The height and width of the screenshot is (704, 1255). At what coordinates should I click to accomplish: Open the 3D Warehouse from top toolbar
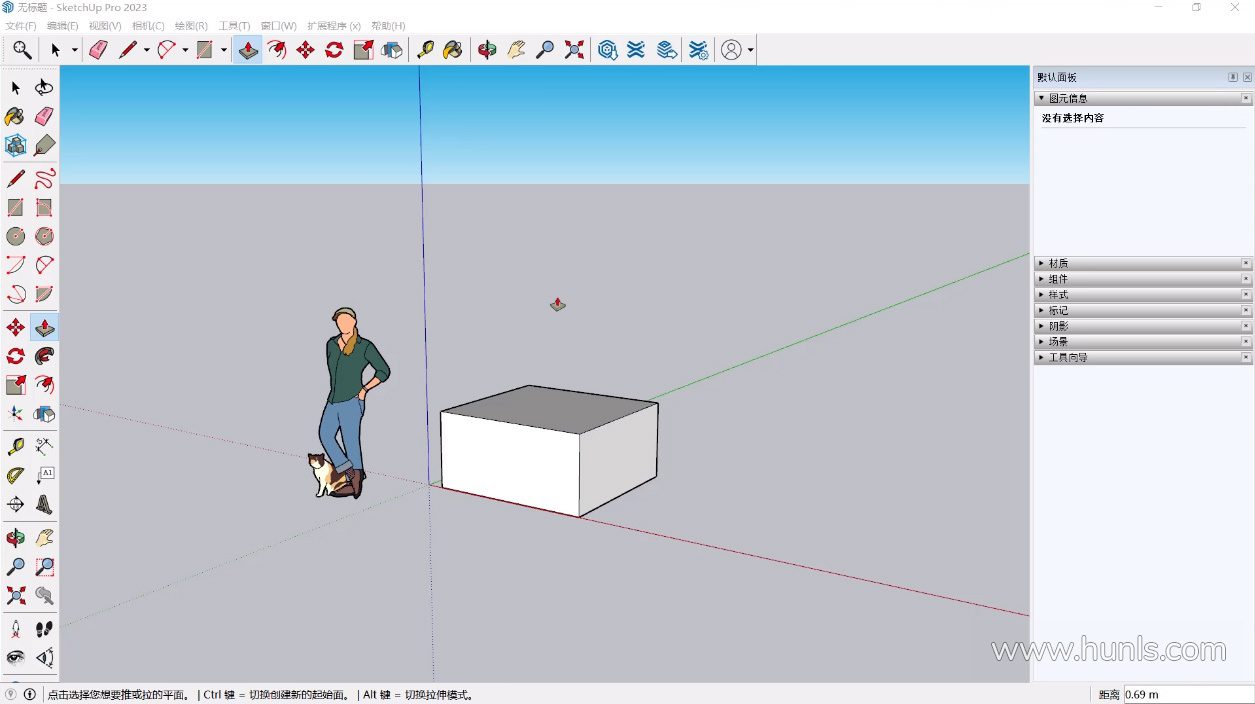[x=607, y=50]
